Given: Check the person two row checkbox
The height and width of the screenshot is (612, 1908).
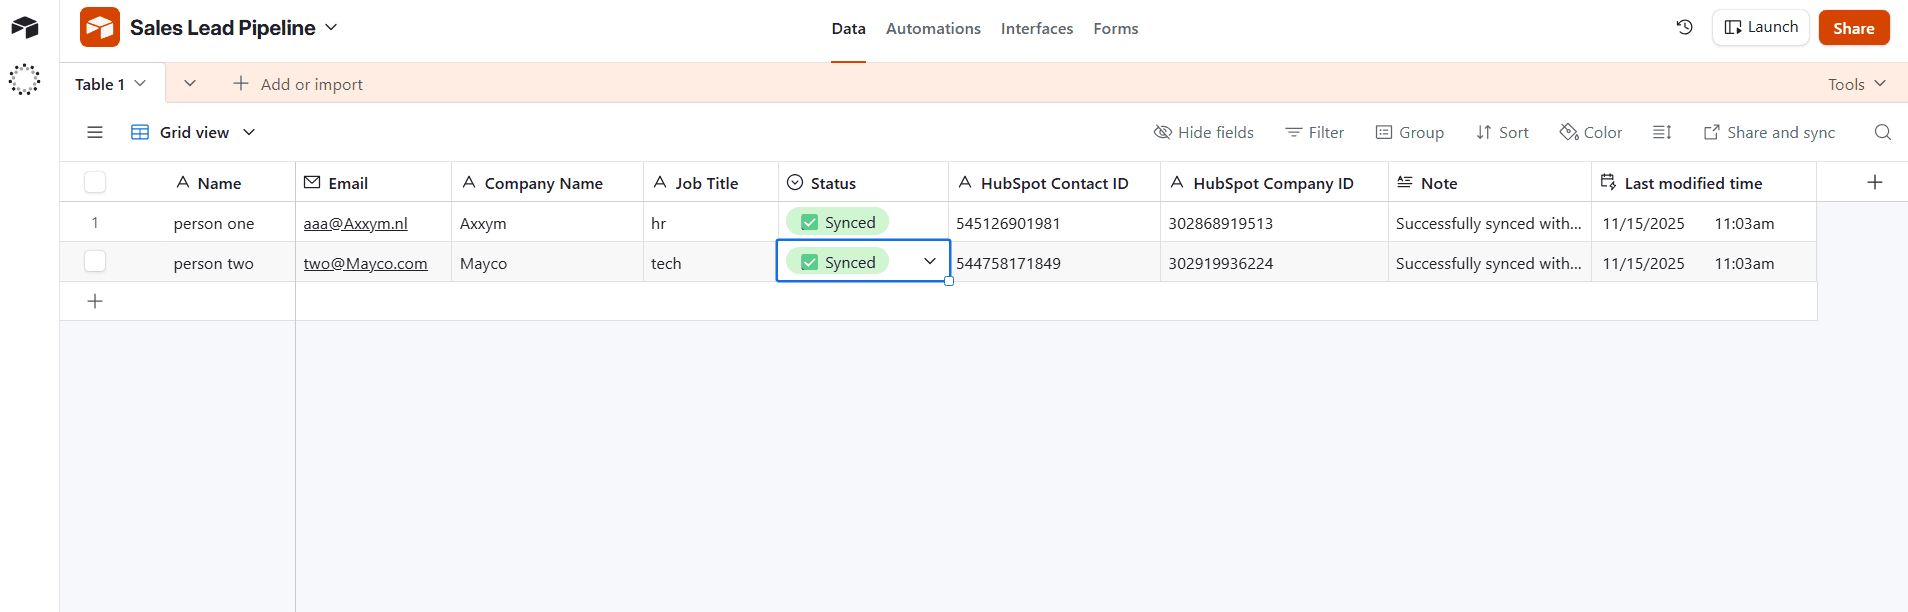Looking at the screenshot, I should (95, 262).
